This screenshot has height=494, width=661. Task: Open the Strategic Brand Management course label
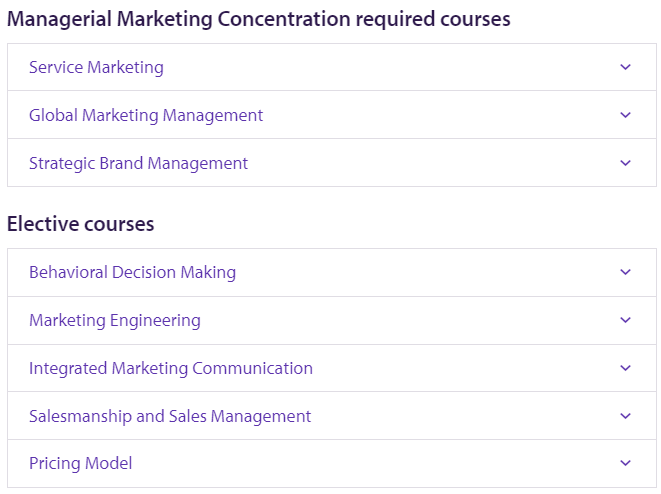point(138,163)
